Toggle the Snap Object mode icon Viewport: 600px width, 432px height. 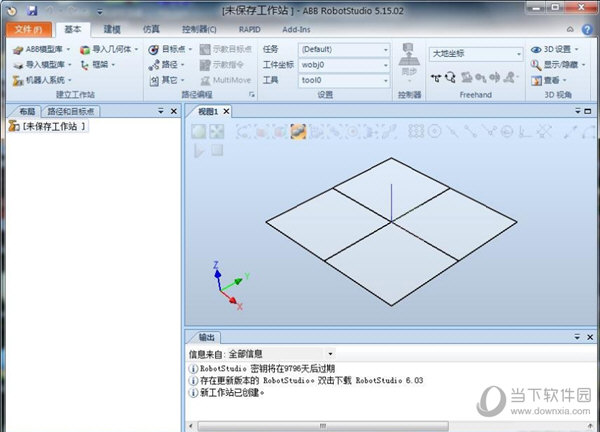pyautogui.click(x=416, y=132)
